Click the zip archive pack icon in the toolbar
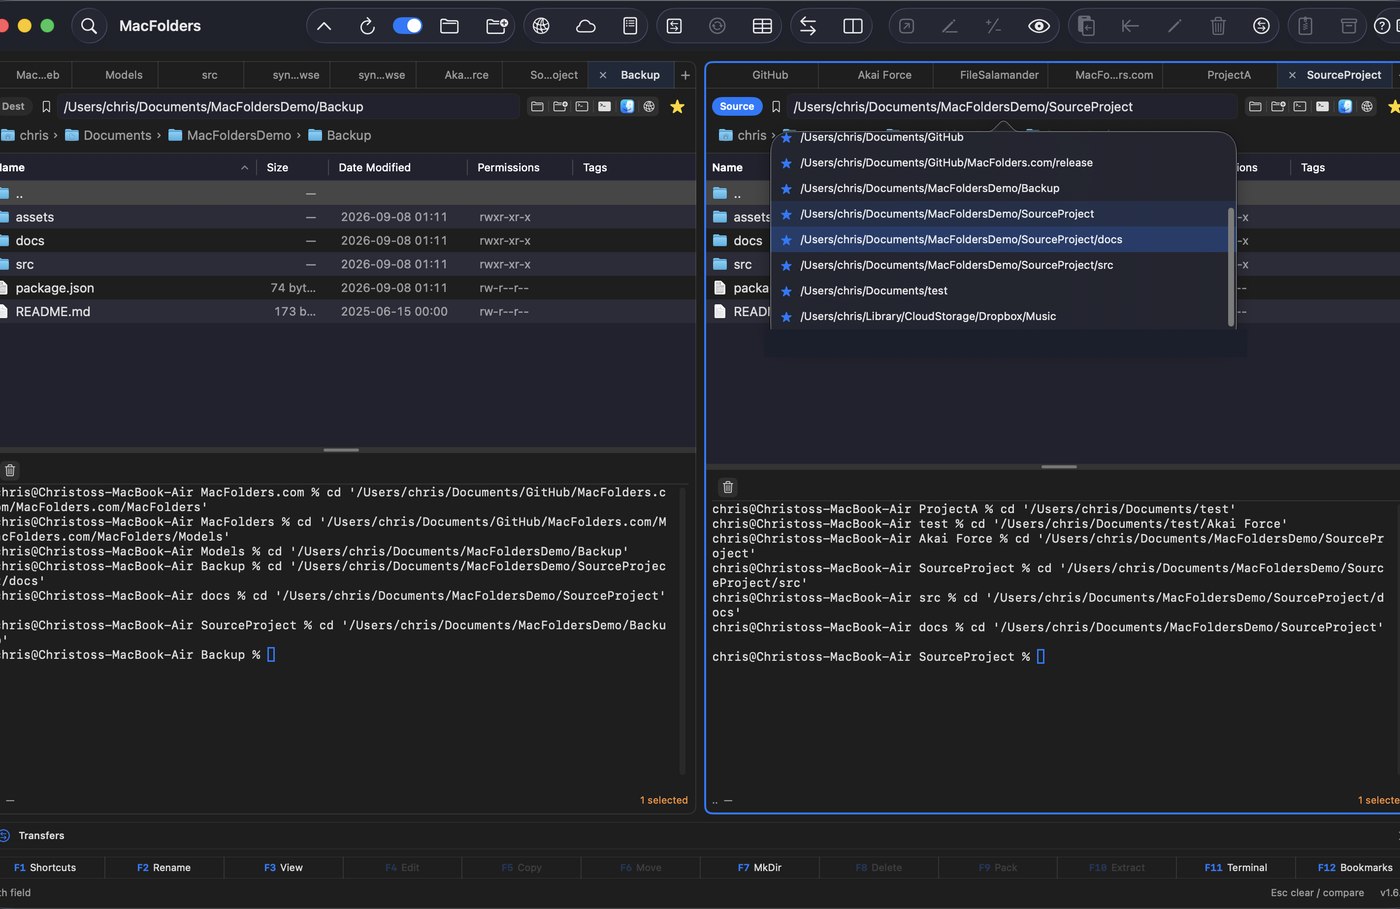Image resolution: width=1400 pixels, height=909 pixels. [1305, 26]
